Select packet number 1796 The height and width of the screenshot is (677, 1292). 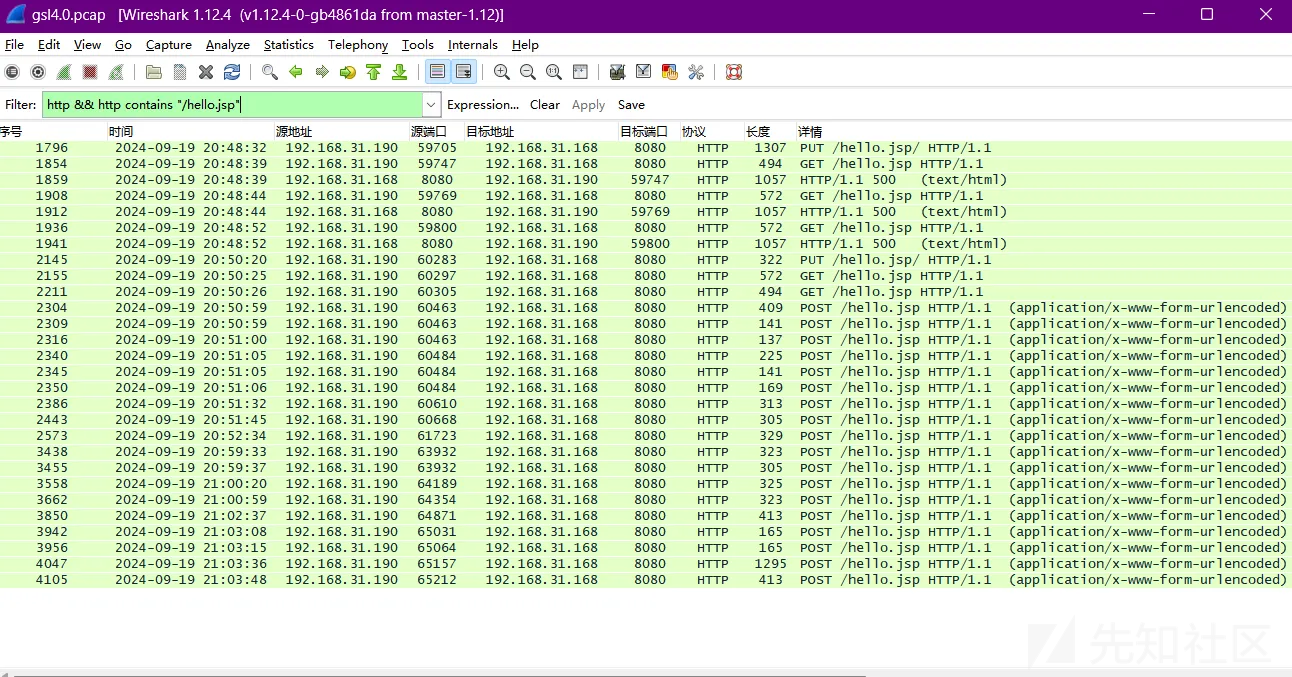pos(645,147)
